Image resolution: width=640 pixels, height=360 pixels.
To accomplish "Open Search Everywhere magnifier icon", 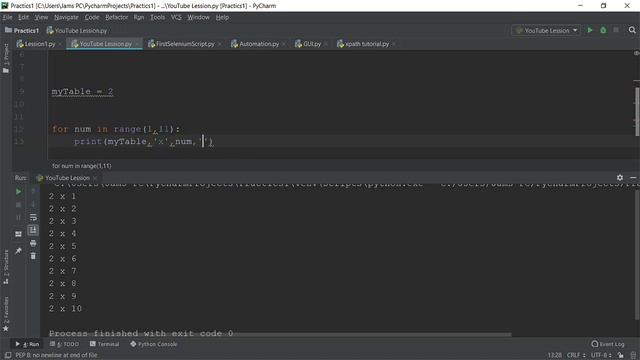I will [x=632, y=30].
